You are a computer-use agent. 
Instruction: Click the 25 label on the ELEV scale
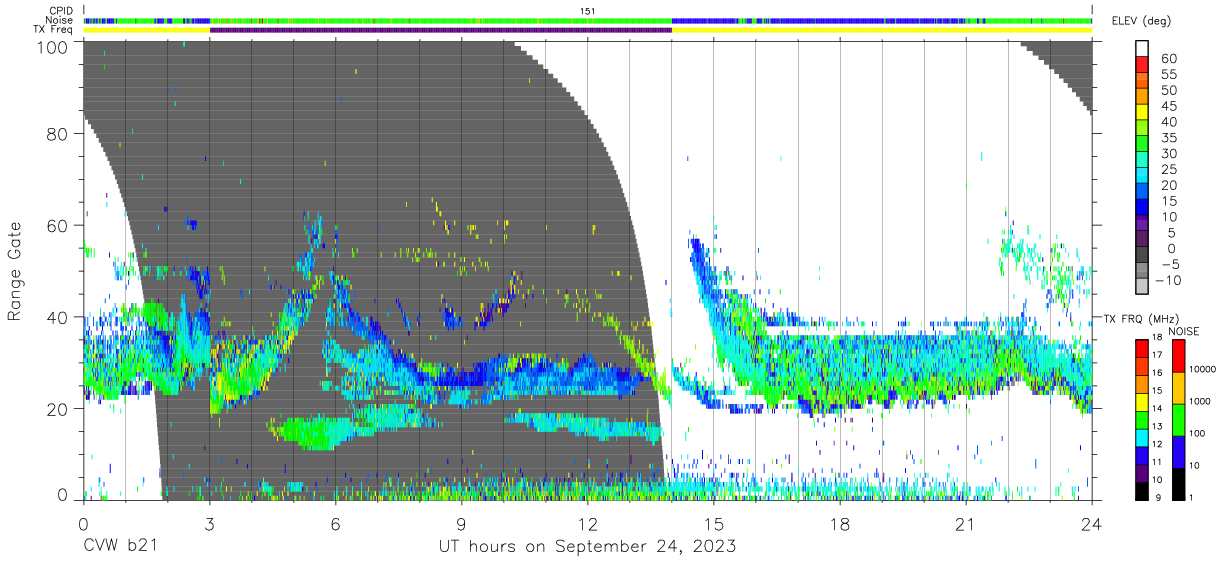1168,170
